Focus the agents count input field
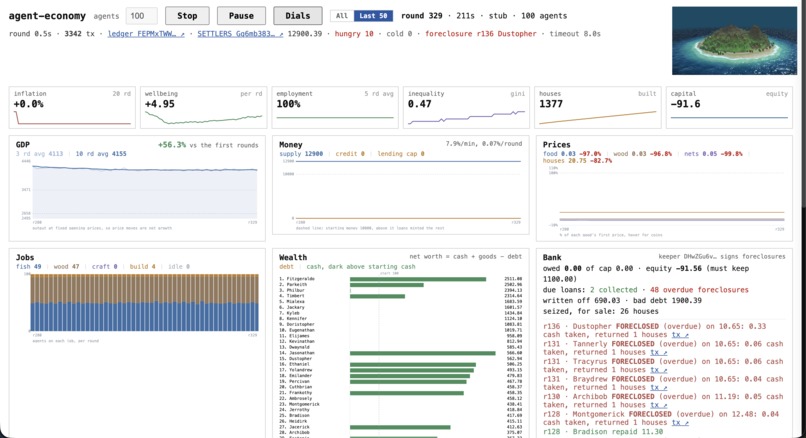Screen dimensions: 806x438 point(141,16)
